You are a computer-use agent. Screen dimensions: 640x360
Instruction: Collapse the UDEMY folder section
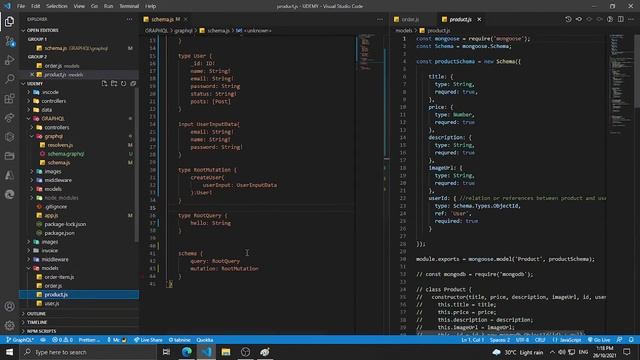35,84
